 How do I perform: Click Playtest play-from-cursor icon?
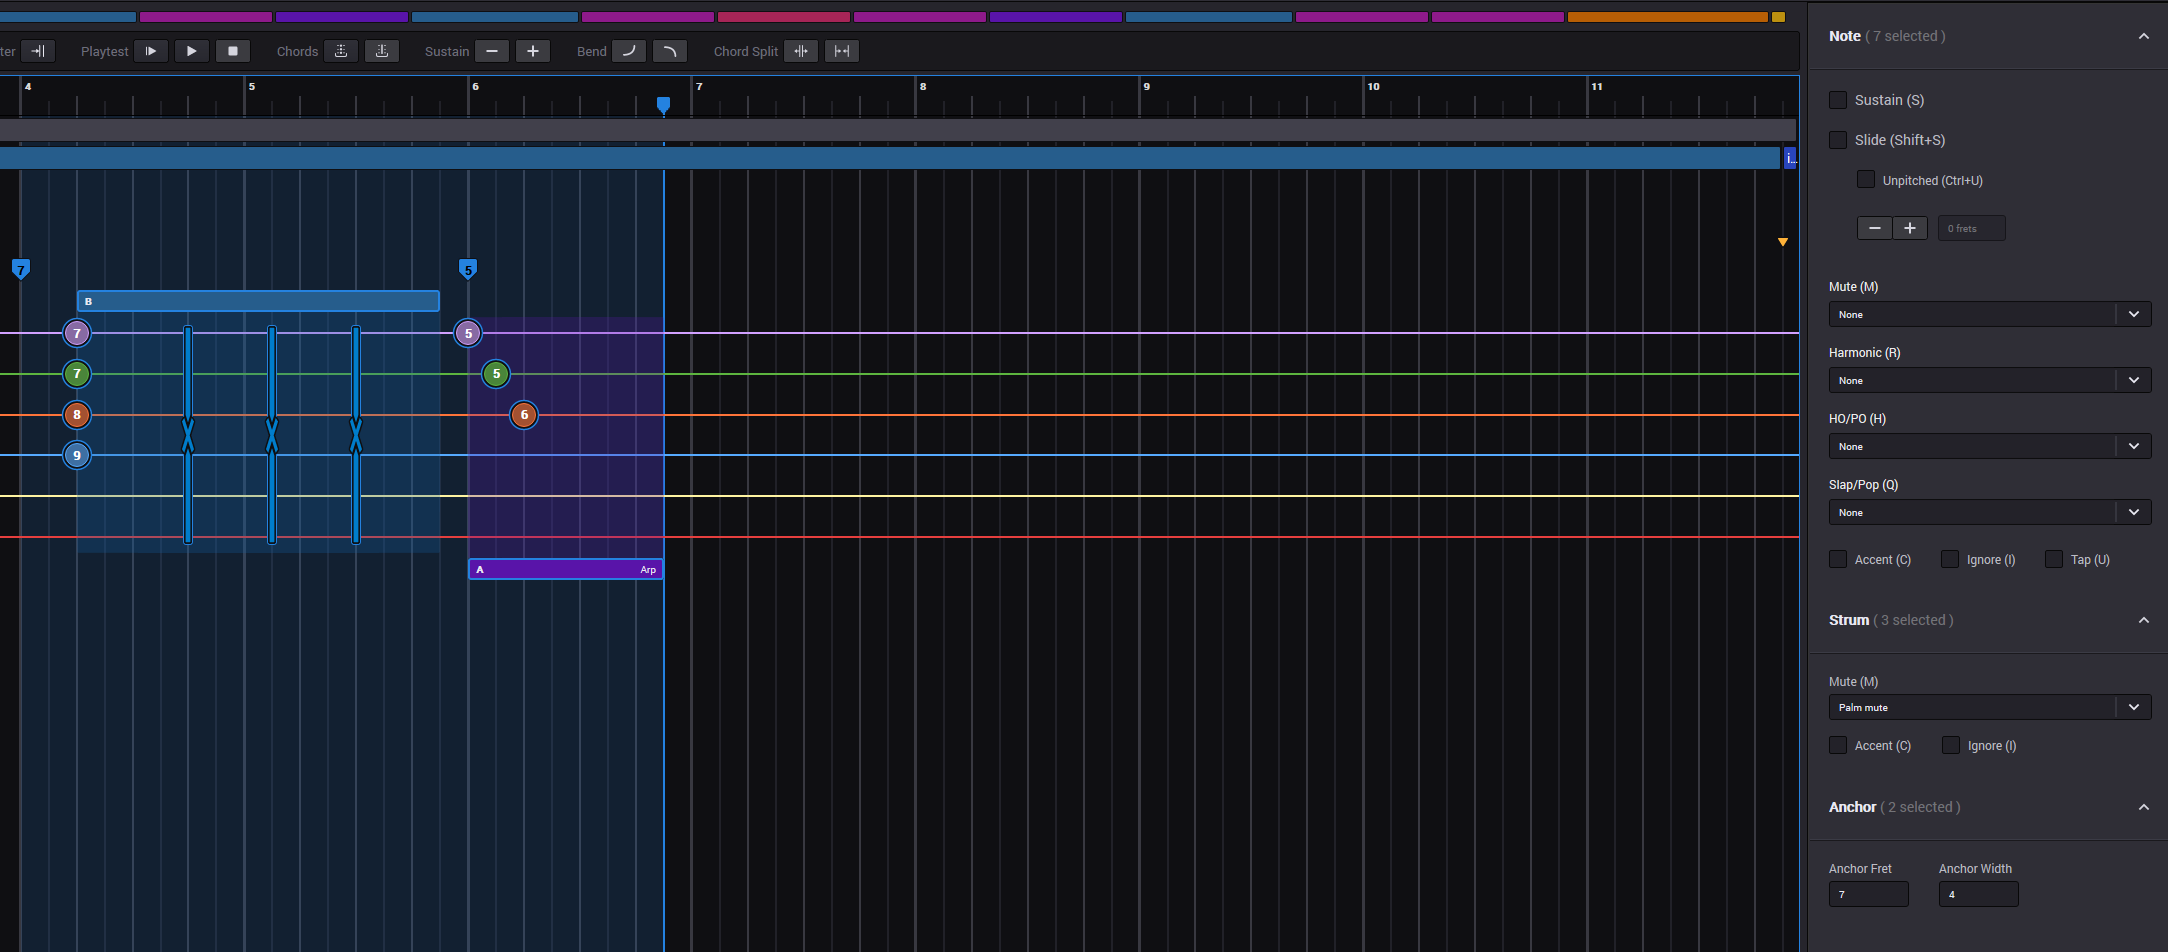coord(150,51)
